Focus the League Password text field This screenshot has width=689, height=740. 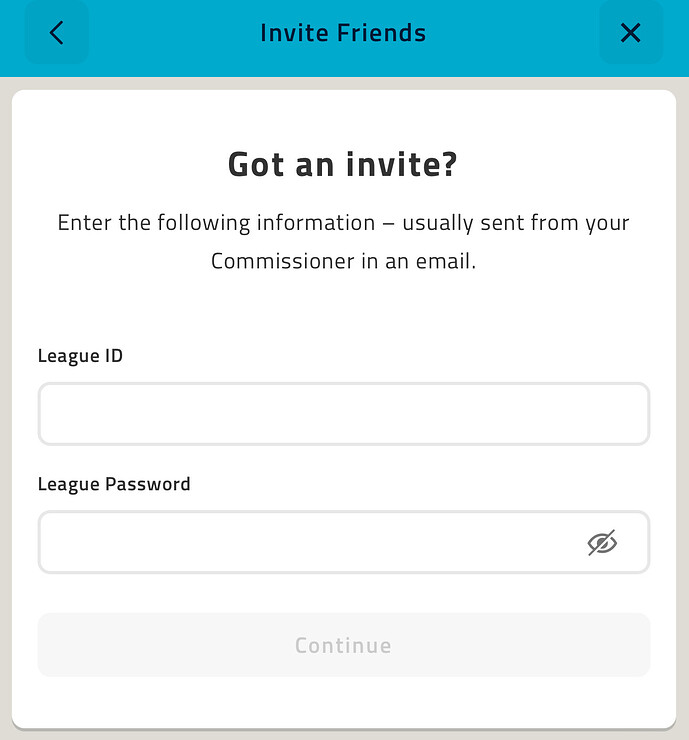[344, 542]
